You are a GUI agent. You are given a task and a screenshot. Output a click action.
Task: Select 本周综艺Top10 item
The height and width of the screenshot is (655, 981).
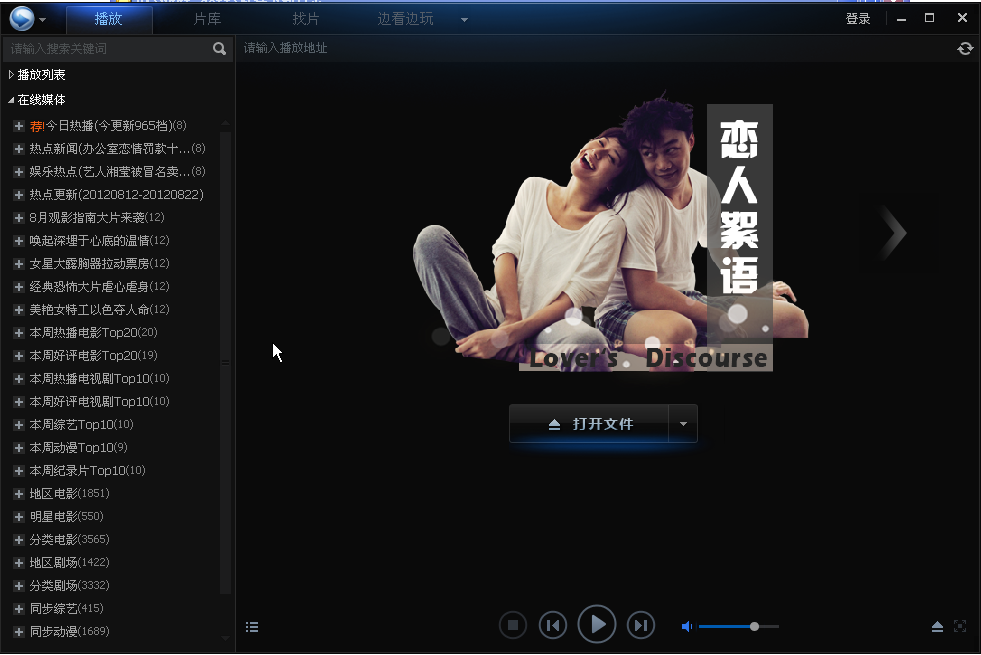81,424
